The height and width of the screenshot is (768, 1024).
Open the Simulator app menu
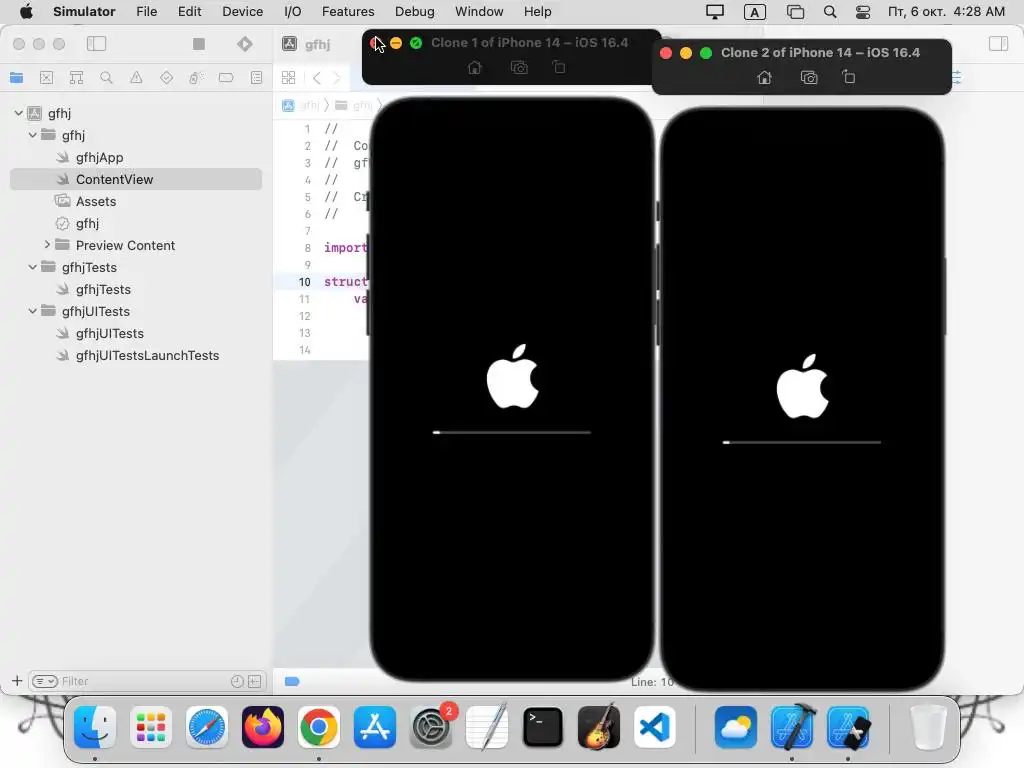pyautogui.click(x=84, y=12)
